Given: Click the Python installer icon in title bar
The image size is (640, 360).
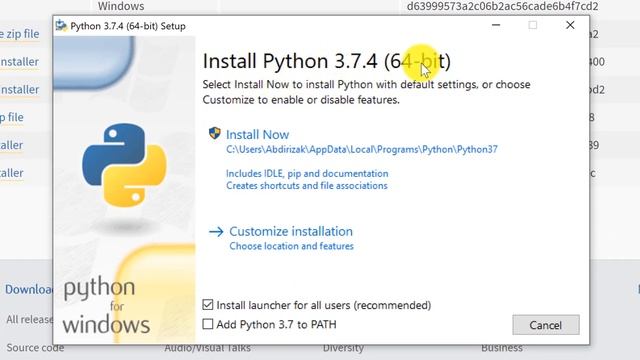Looking at the screenshot, I should (61, 26).
